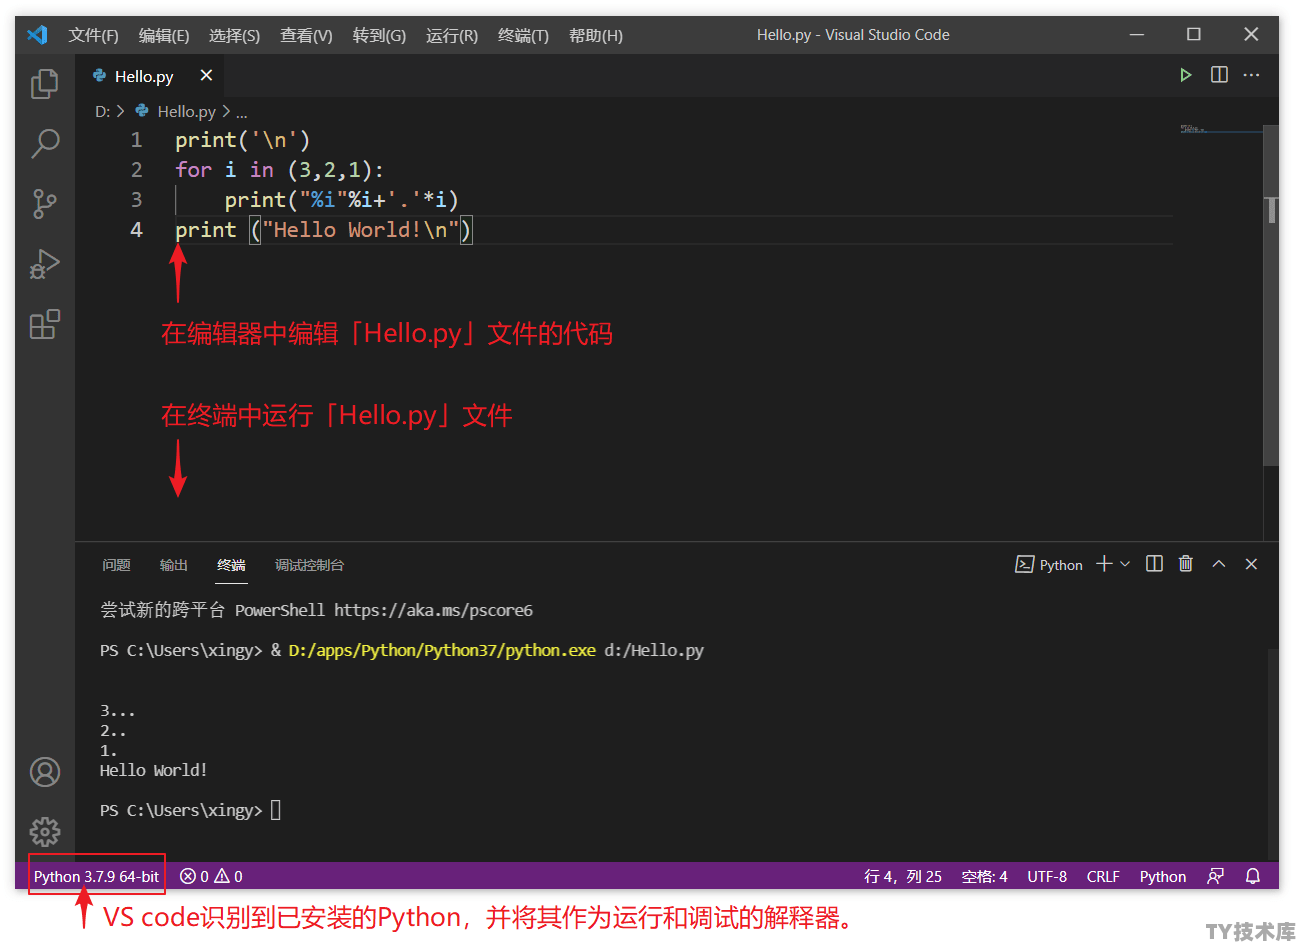
Task: Open the Source Control view
Action: click(44, 204)
